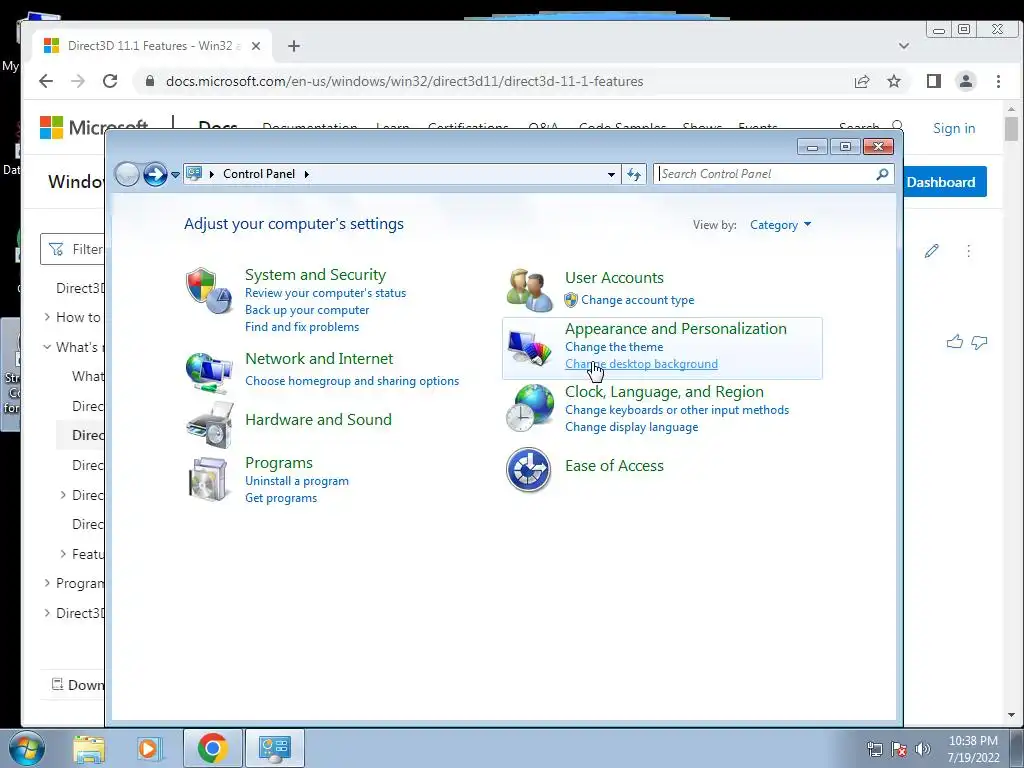This screenshot has height=768, width=1024.
Task: Open Windows Media Player from taskbar
Action: click(x=148, y=748)
